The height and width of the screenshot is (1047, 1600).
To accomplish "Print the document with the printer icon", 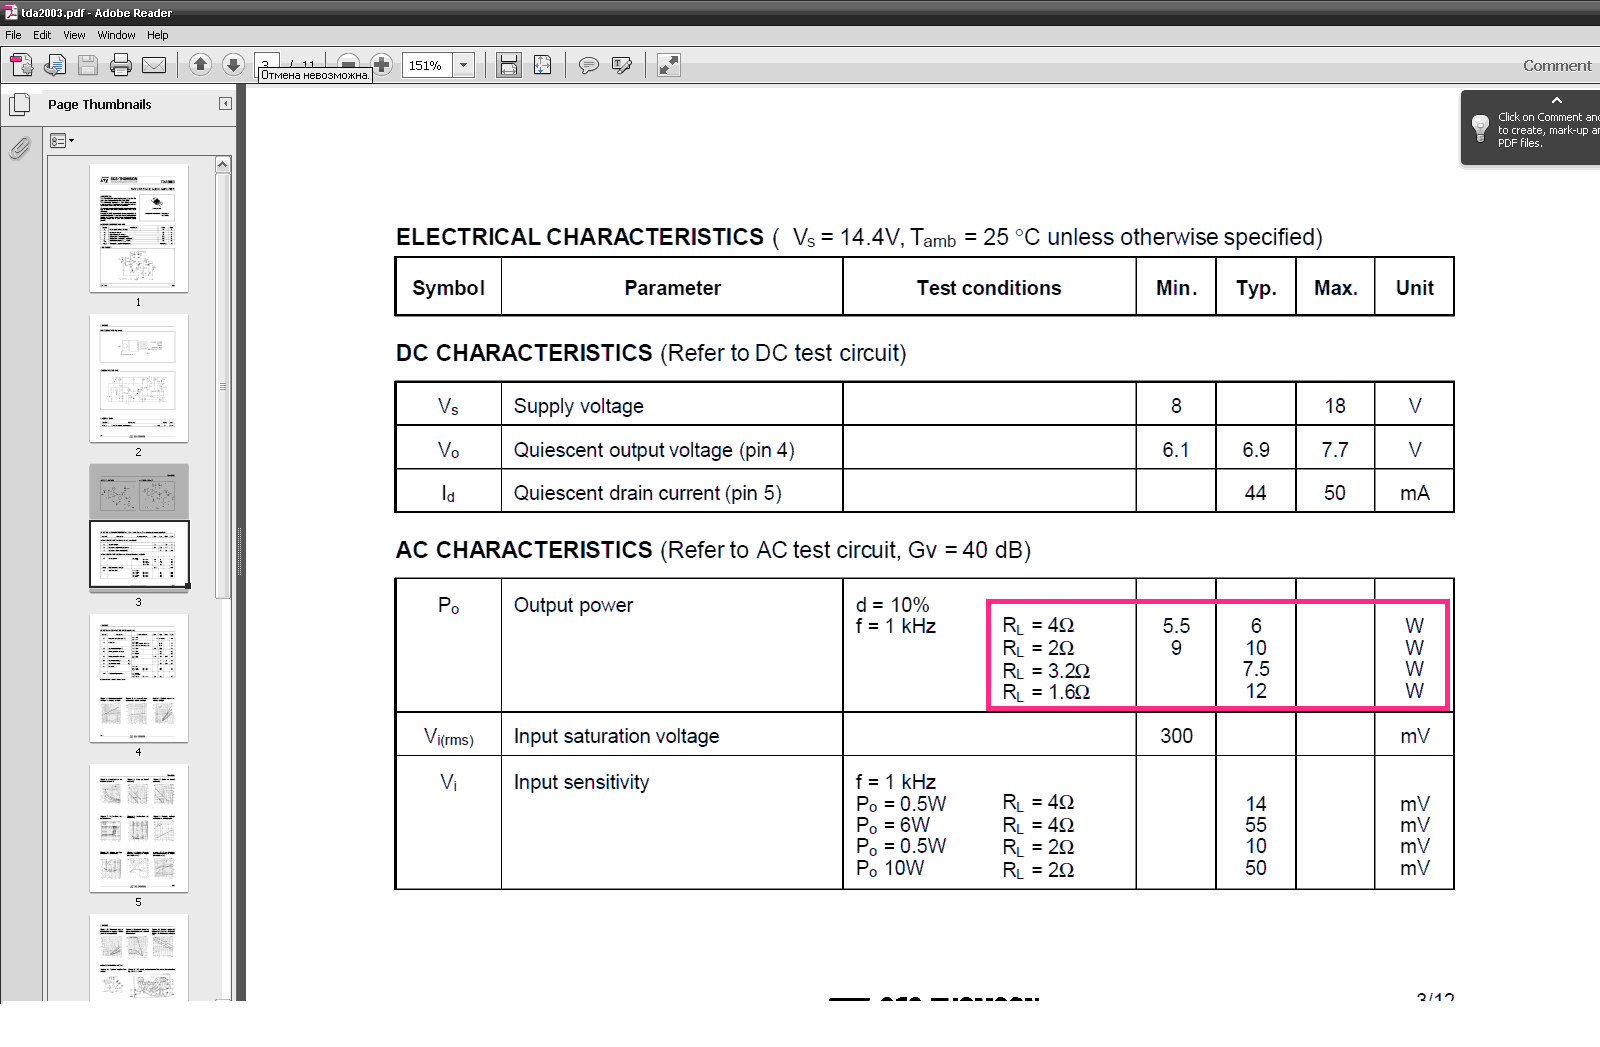I will (x=121, y=66).
